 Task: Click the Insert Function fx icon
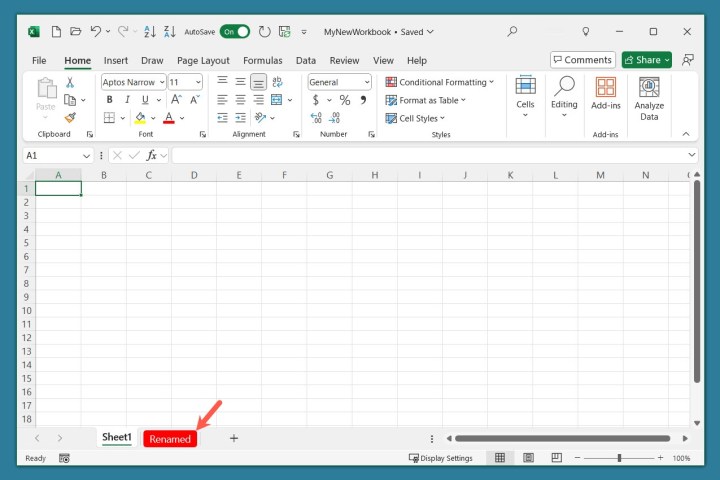coord(152,155)
